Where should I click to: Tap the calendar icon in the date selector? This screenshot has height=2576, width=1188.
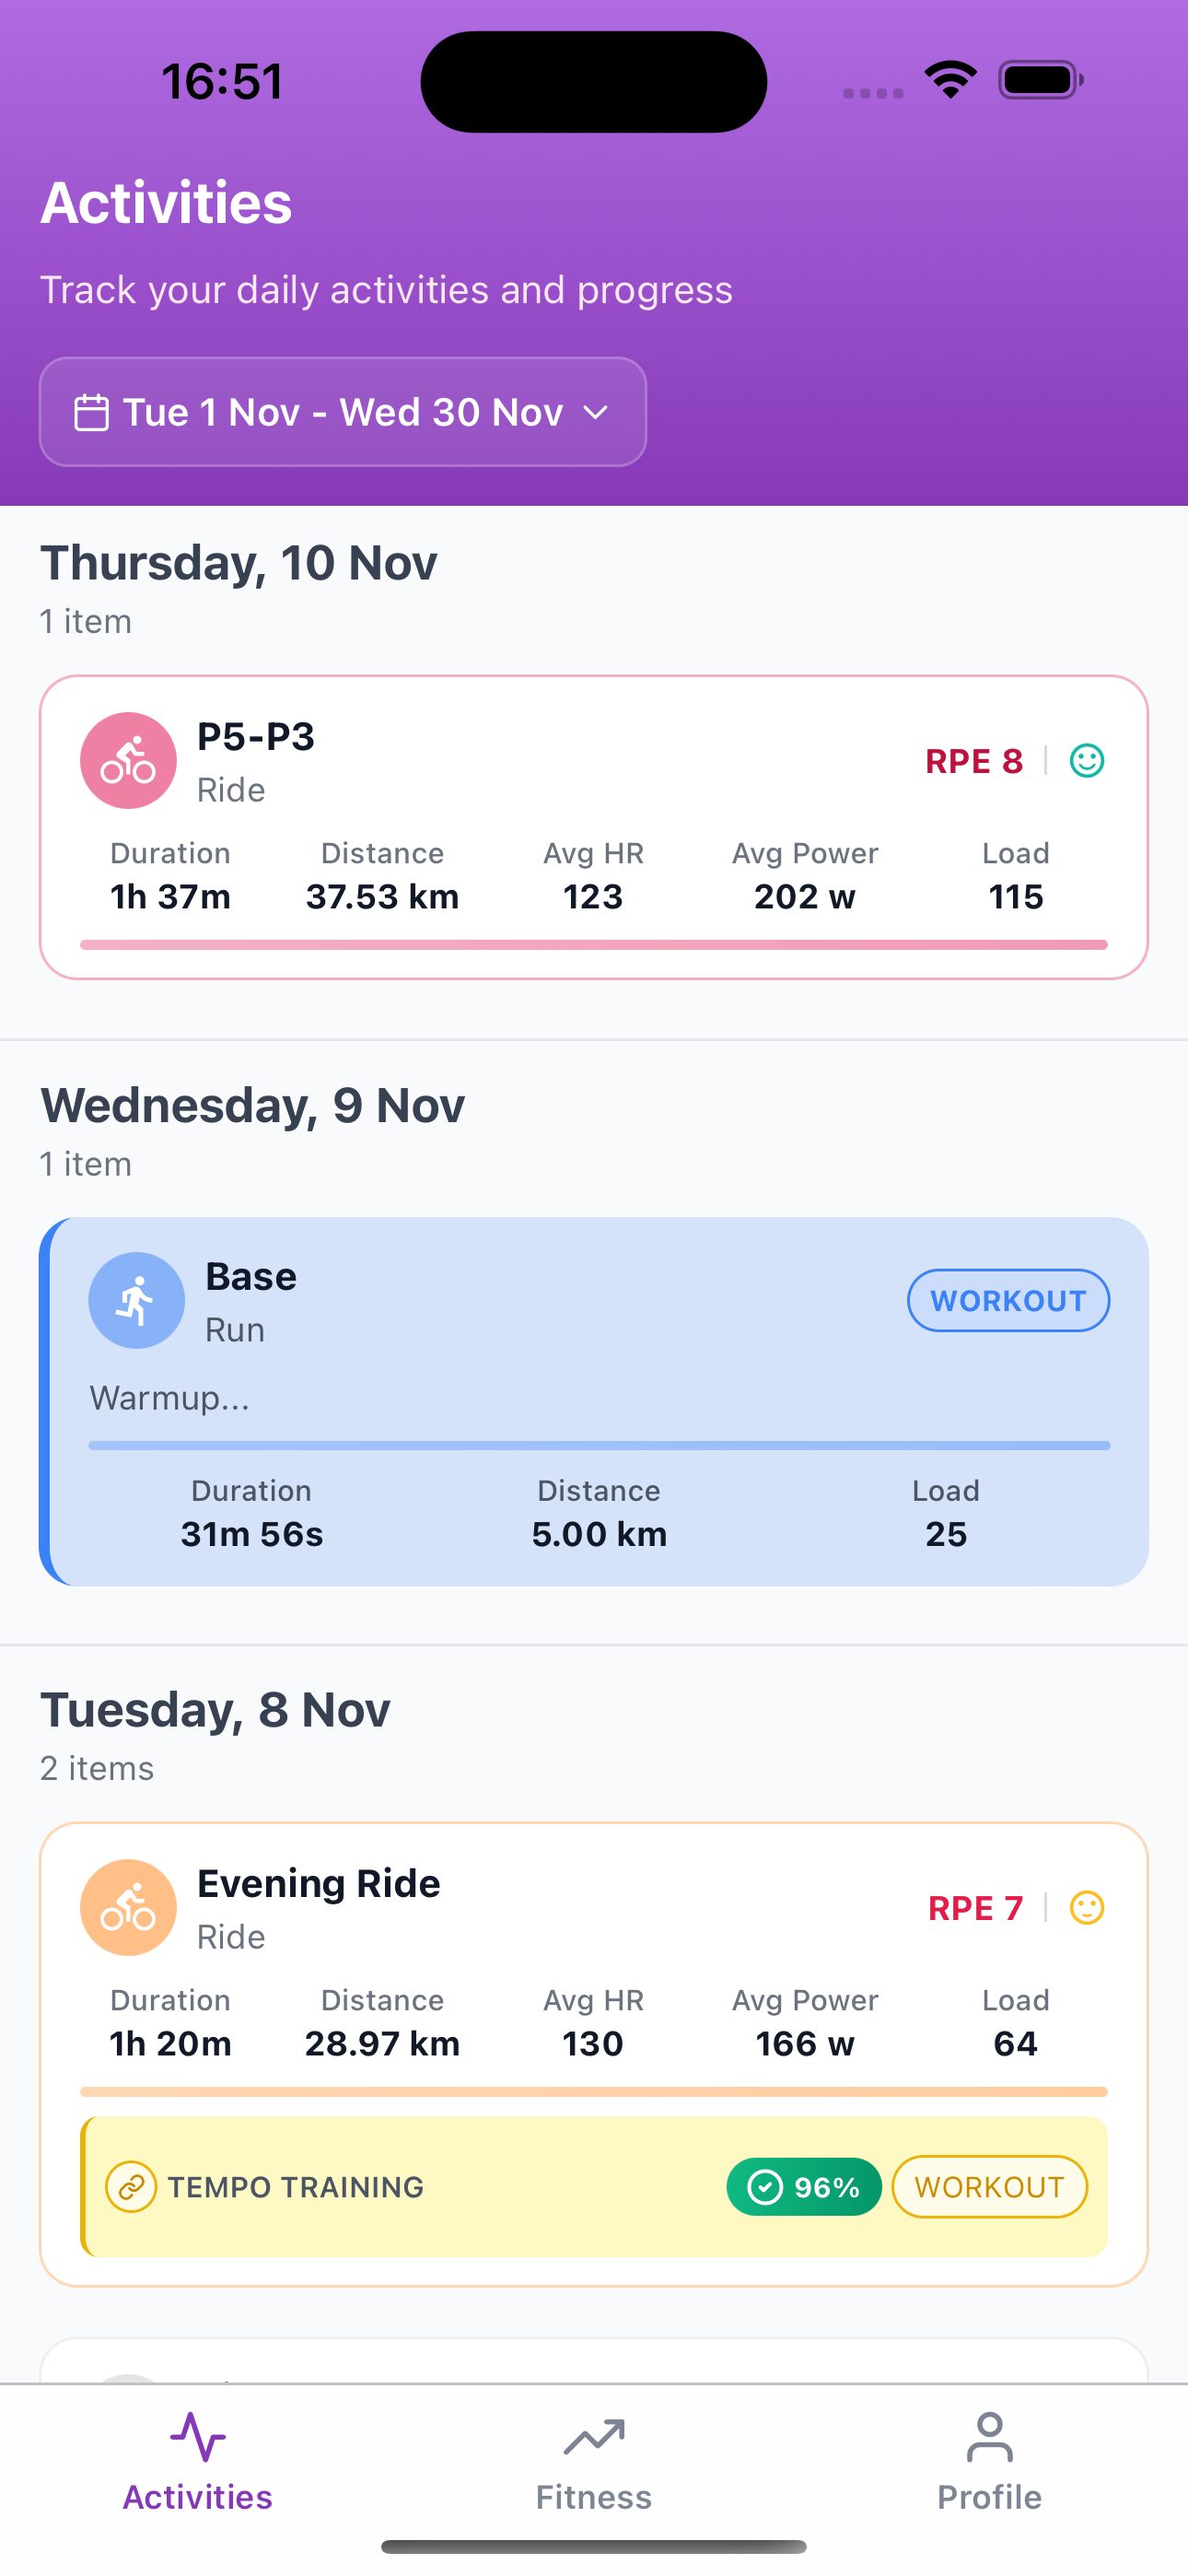[92, 411]
